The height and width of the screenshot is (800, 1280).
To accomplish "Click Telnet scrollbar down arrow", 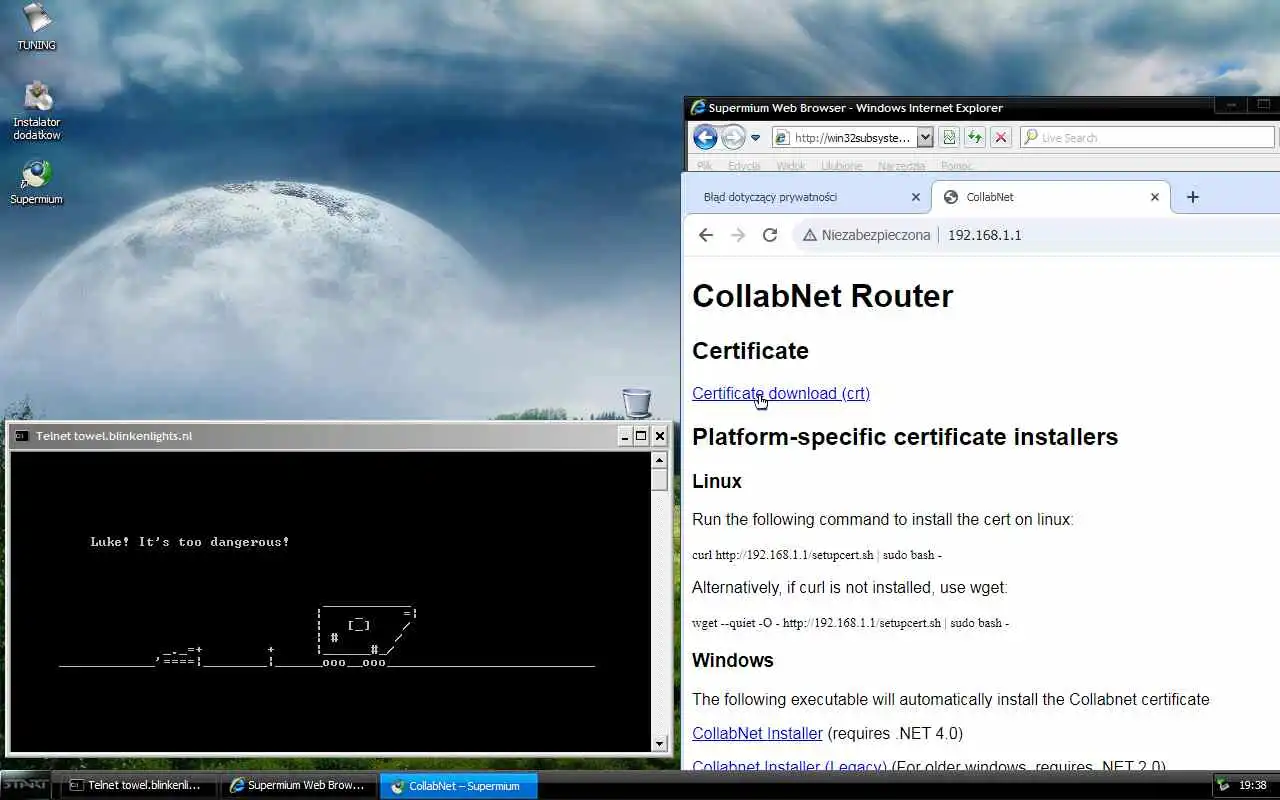I will coord(659,744).
